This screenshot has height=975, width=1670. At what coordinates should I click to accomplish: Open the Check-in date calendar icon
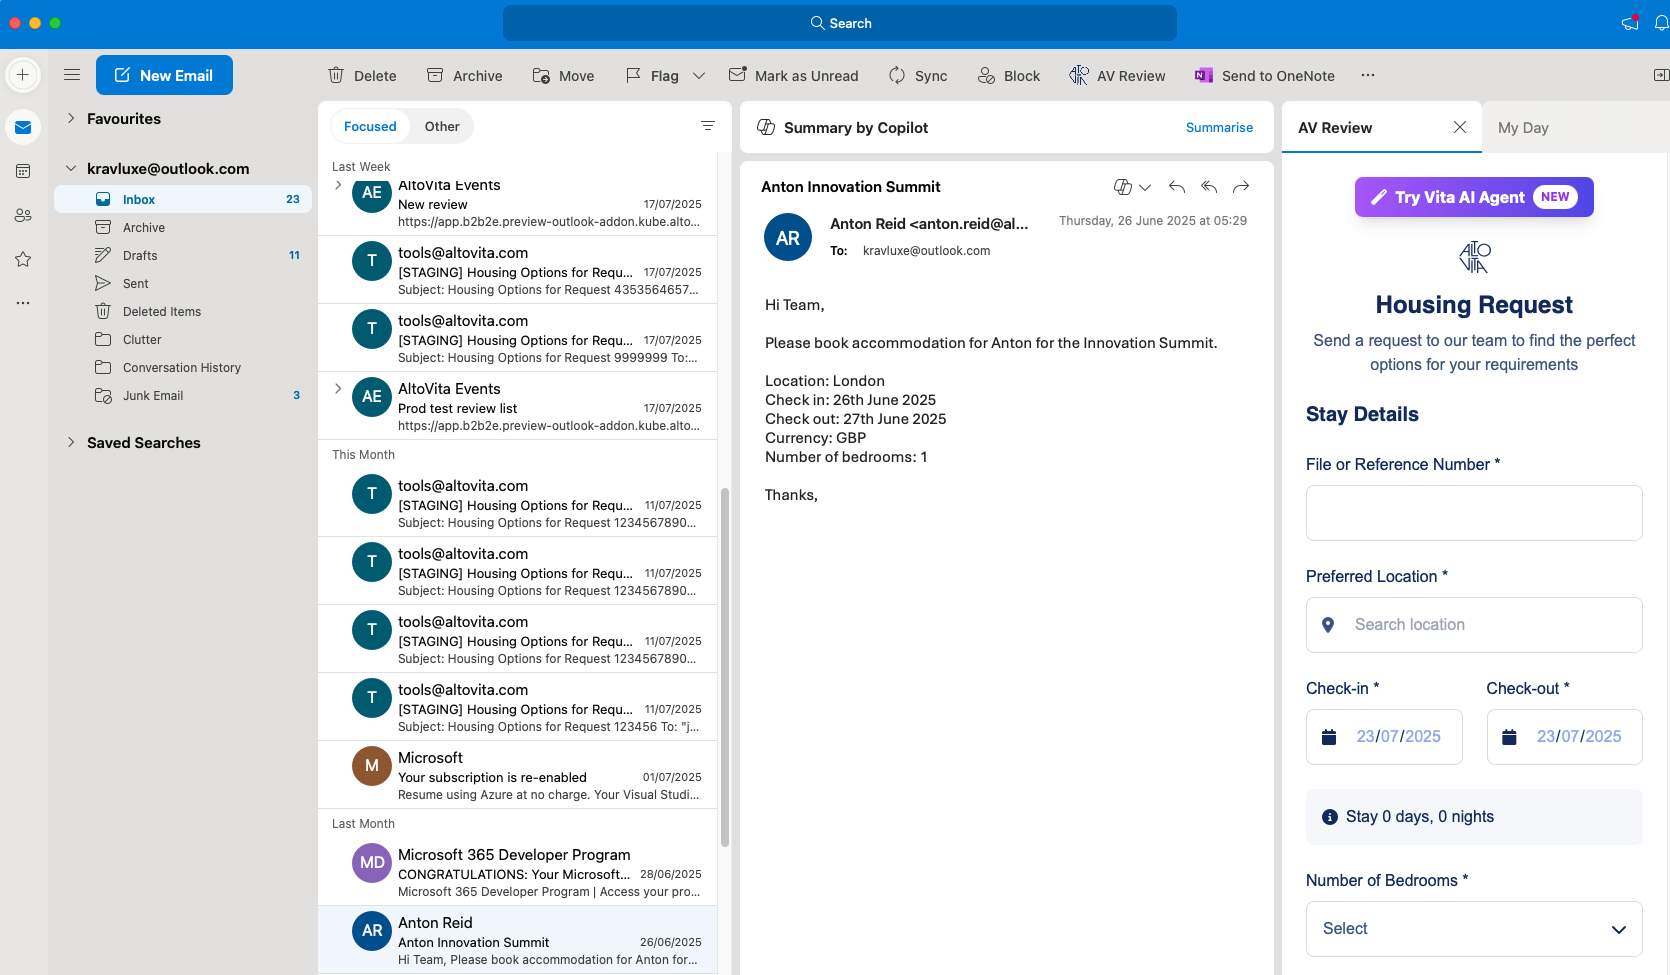[x=1329, y=737]
